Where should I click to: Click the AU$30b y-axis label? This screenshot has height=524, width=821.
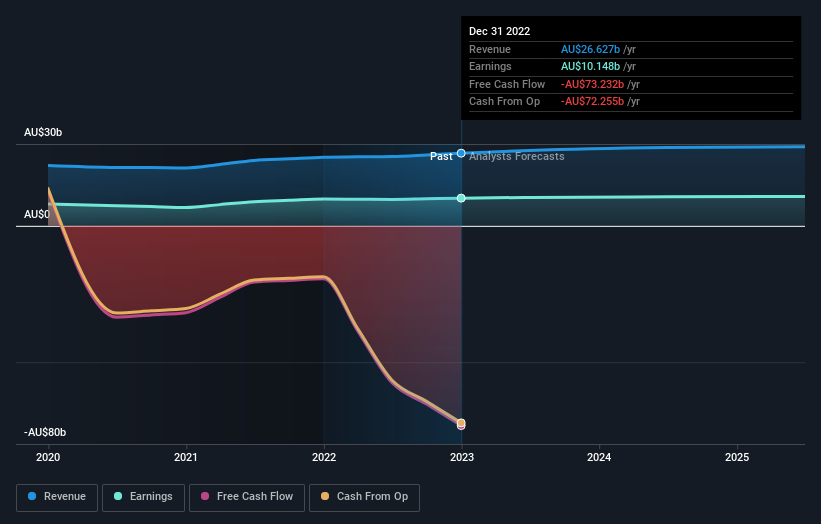click(x=43, y=132)
